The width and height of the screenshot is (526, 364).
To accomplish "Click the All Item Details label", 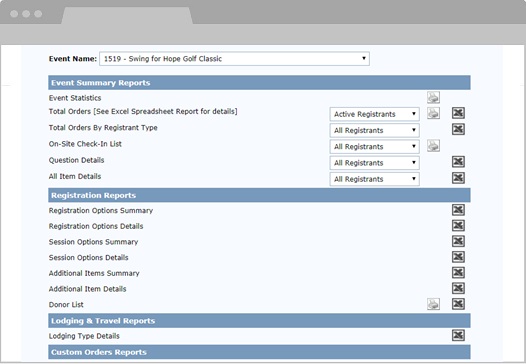I will coord(75,176).
